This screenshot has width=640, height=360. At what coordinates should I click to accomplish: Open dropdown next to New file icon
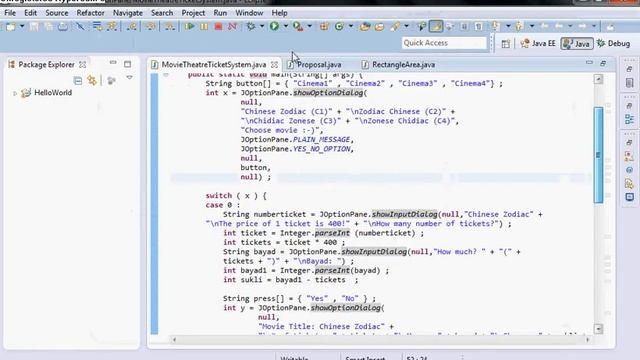(22, 27)
